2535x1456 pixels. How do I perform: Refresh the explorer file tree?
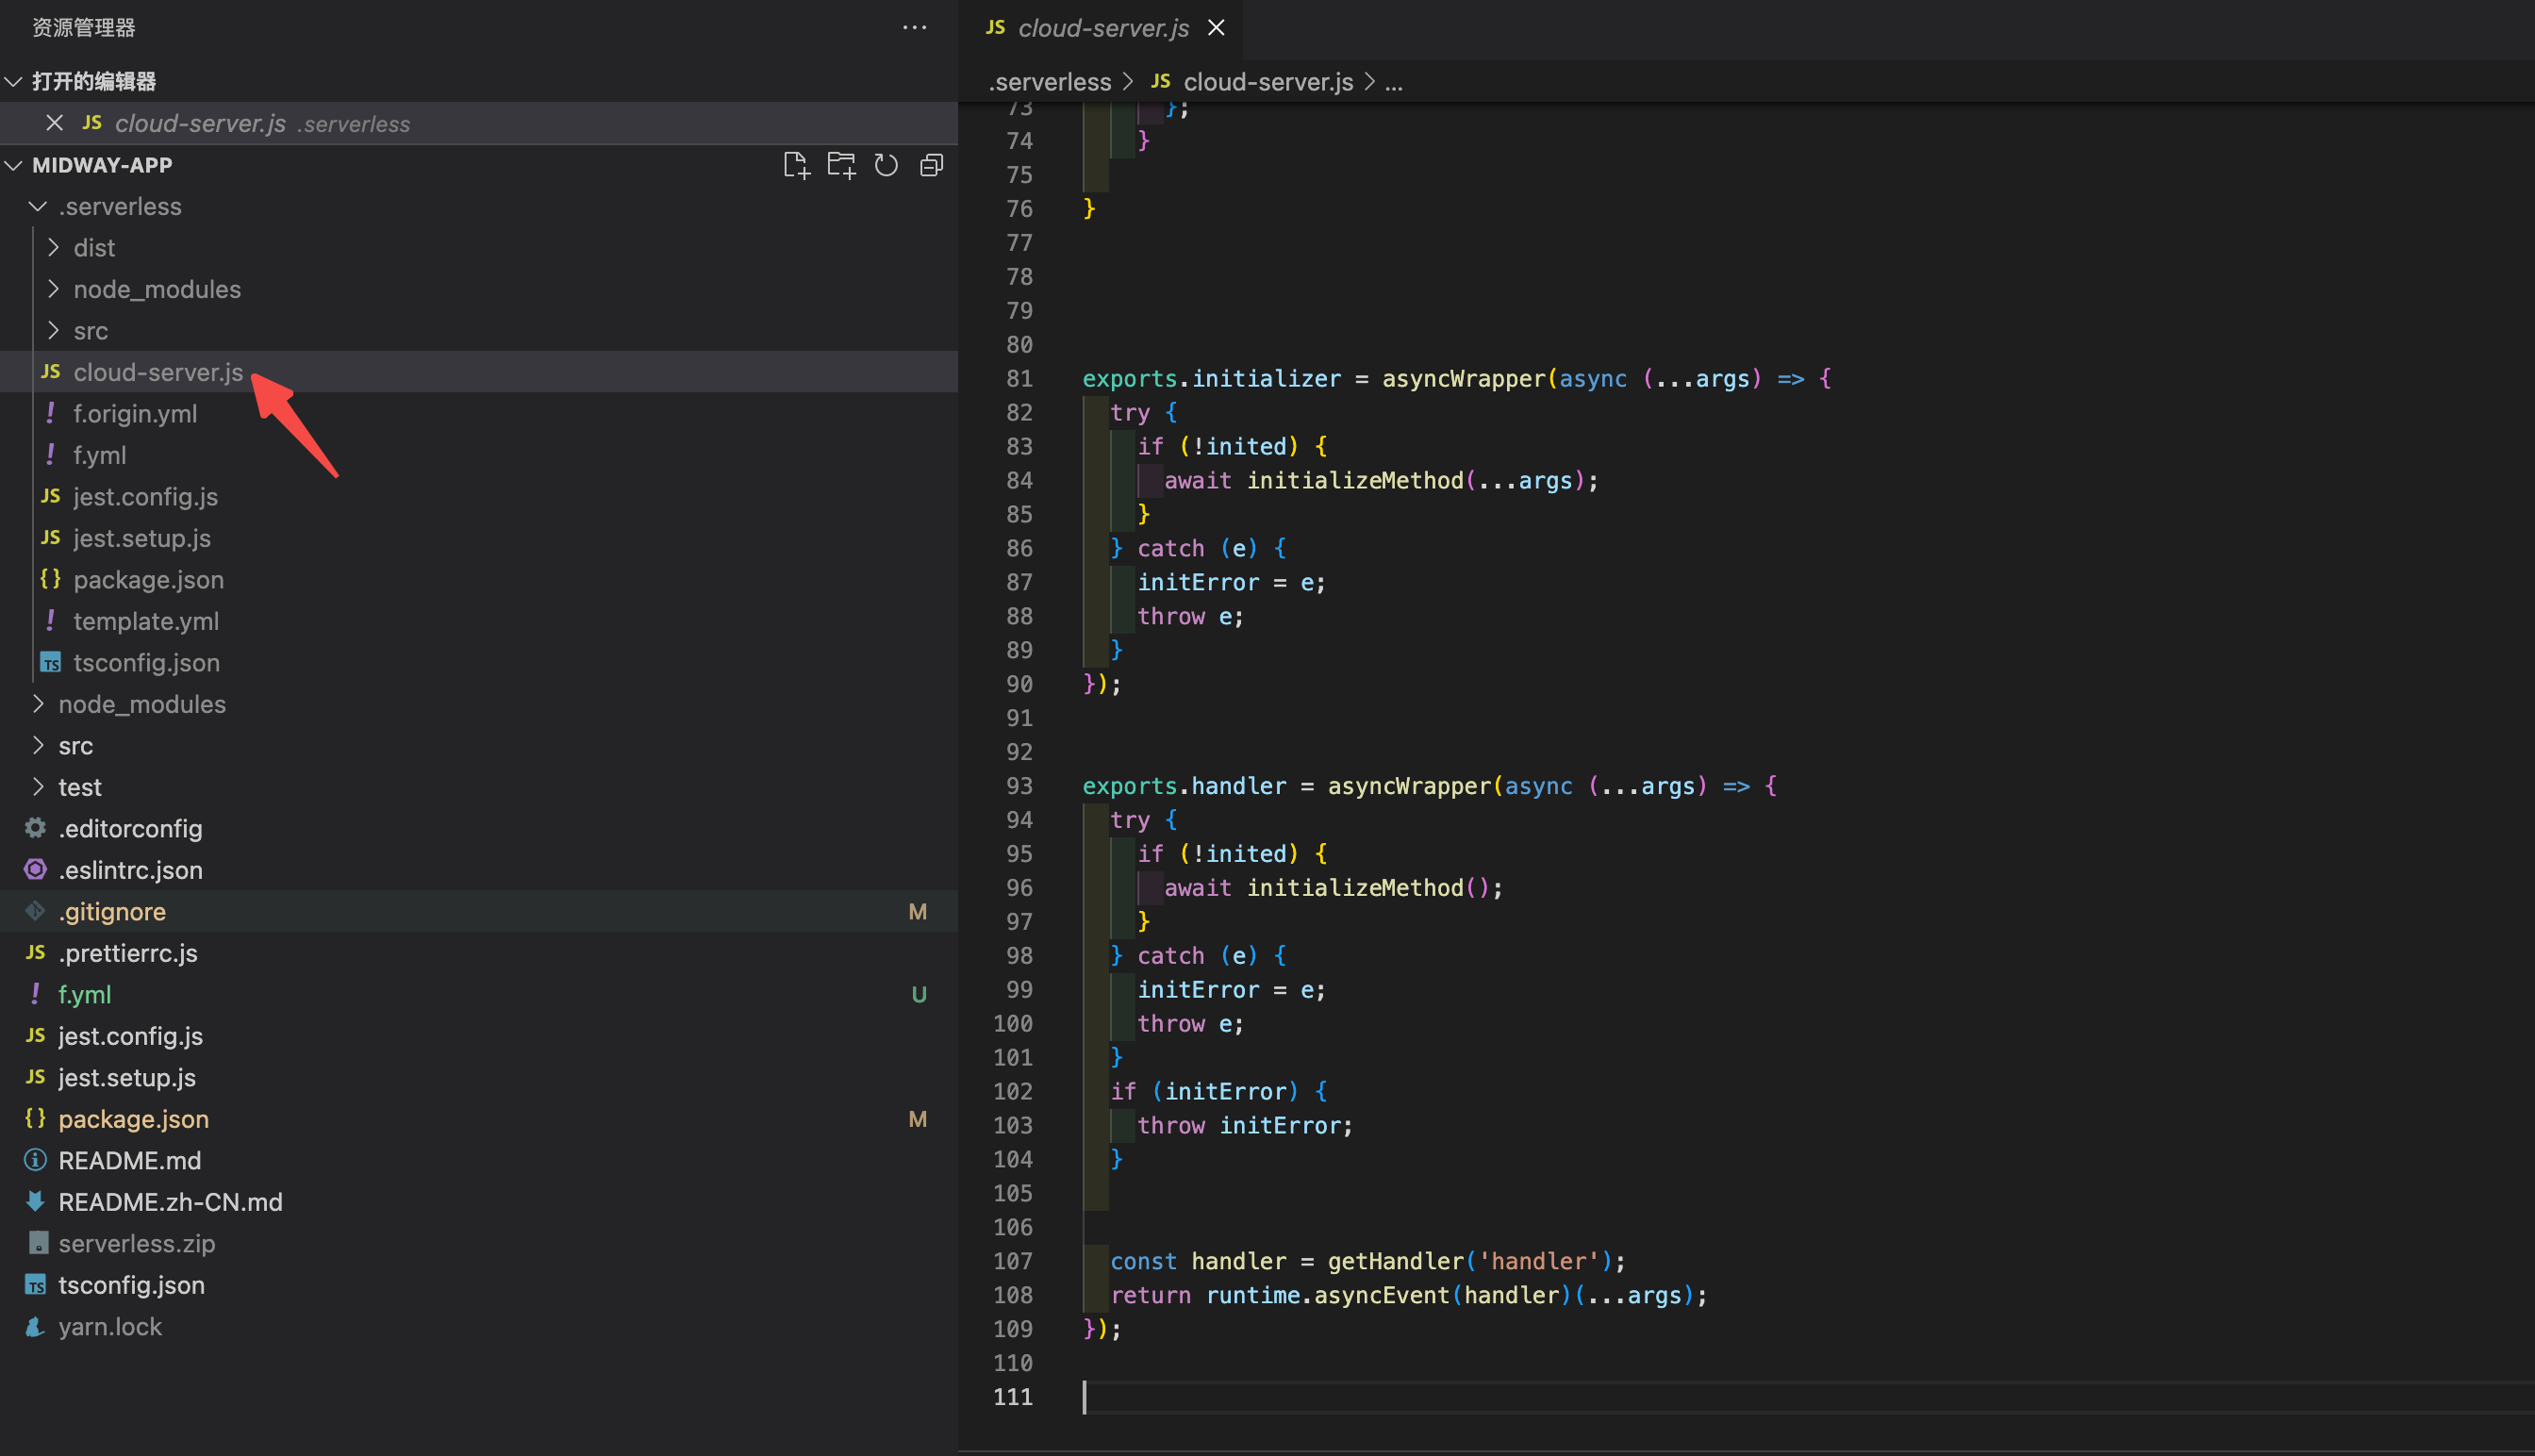(x=886, y=165)
